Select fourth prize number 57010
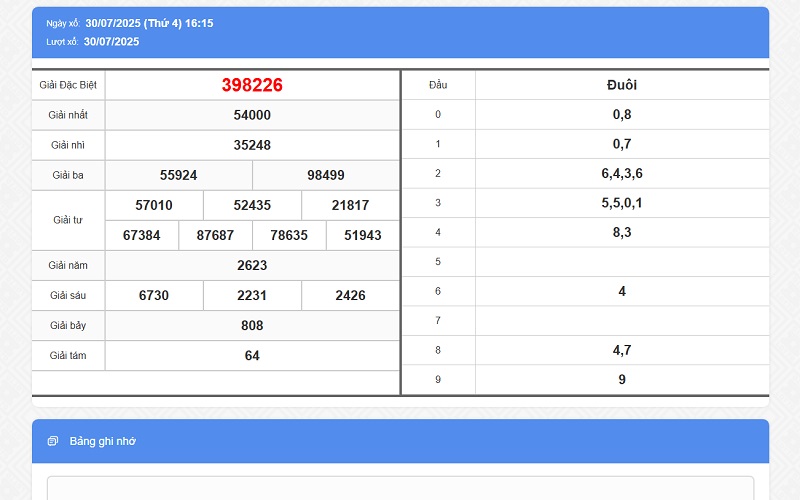 coord(154,205)
